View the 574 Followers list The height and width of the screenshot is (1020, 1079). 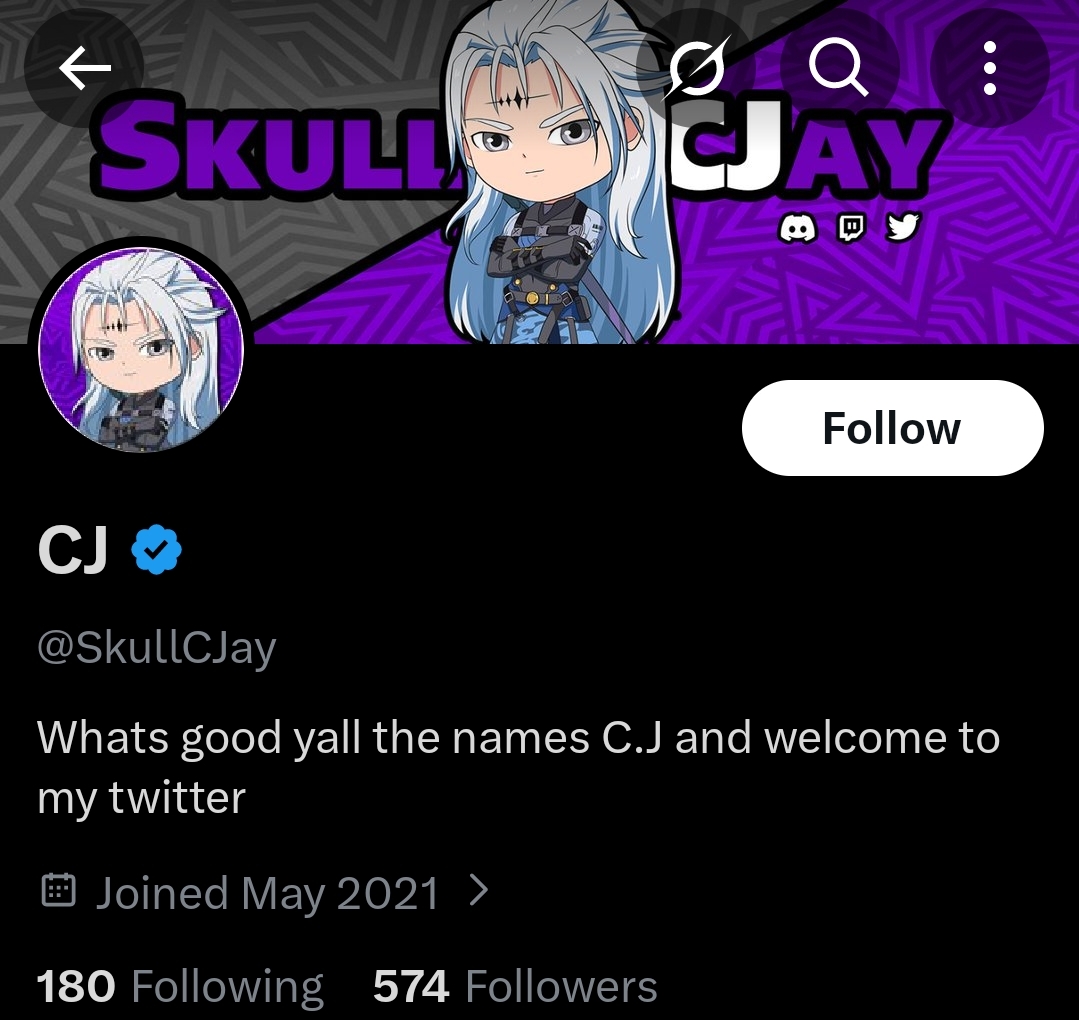[x=515, y=986]
